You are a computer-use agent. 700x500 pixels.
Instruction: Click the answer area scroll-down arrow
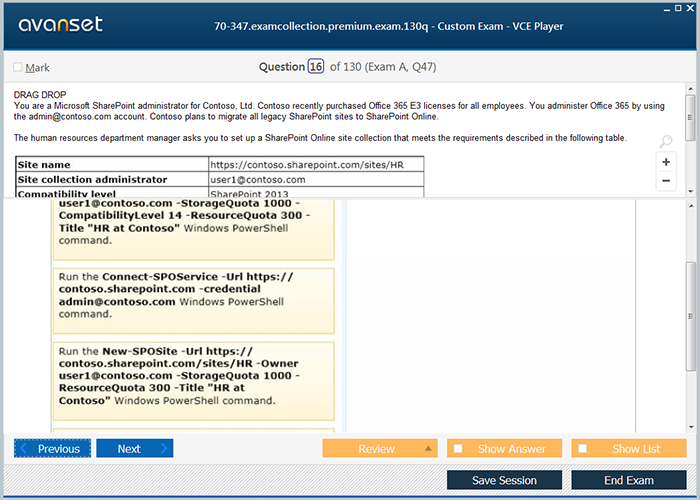(x=692, y=427)
